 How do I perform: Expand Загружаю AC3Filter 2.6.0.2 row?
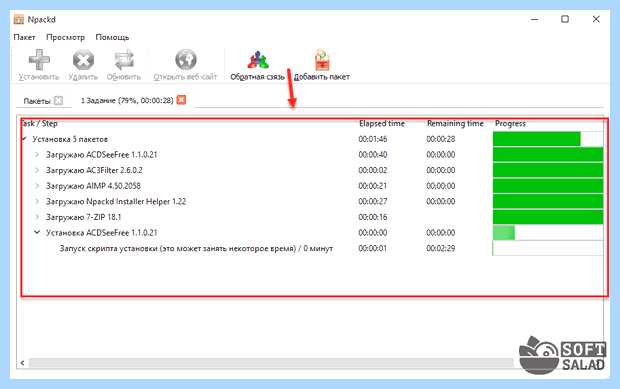(37, 170)
